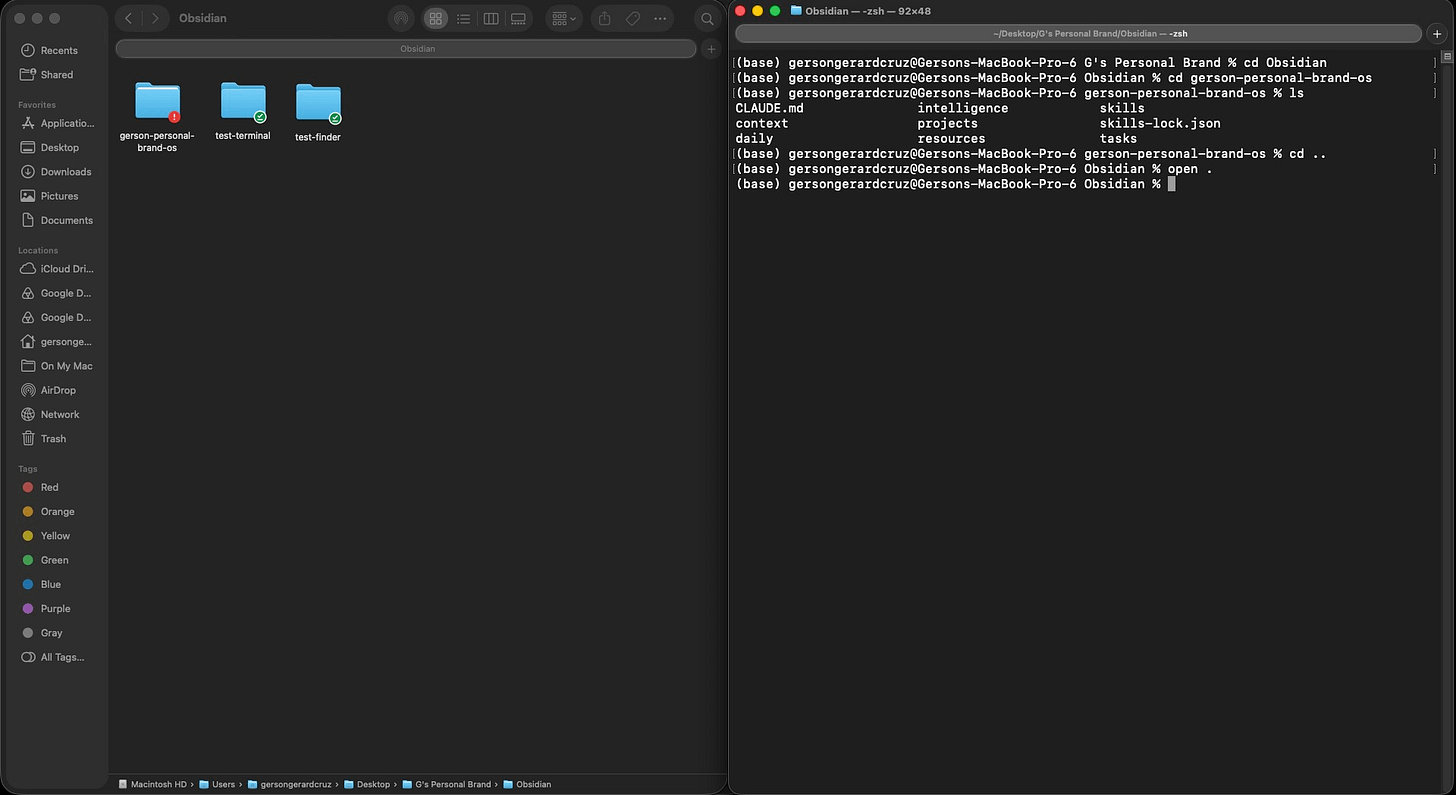This screenshot has width=1456, height=795.
Task: Click Macintosh HD in the path bar
Action: pos(152,784)
